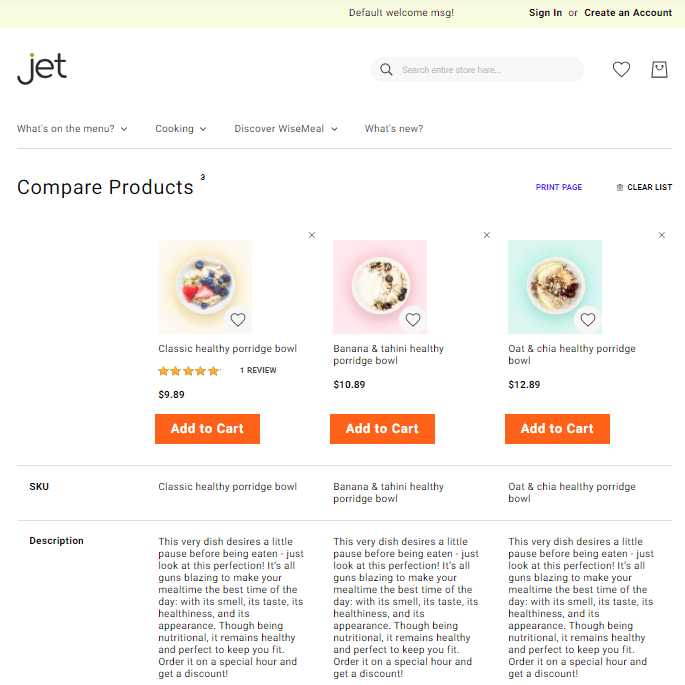
Task: Click the Sign In link
Action: [545, 13]
